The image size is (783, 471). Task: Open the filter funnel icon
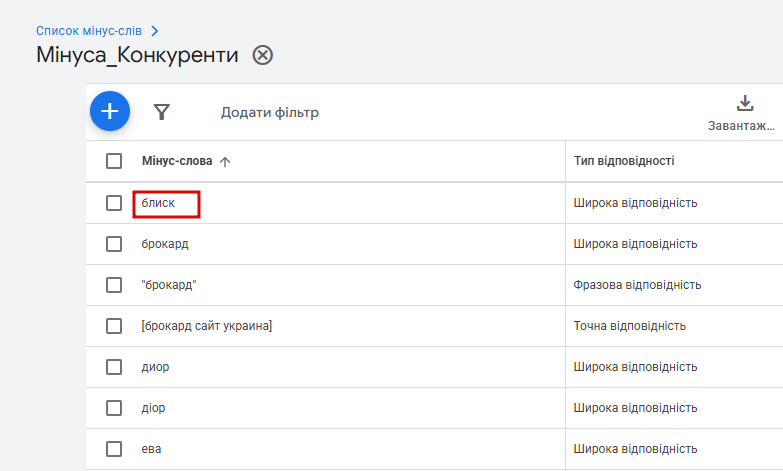pos(162,112)
